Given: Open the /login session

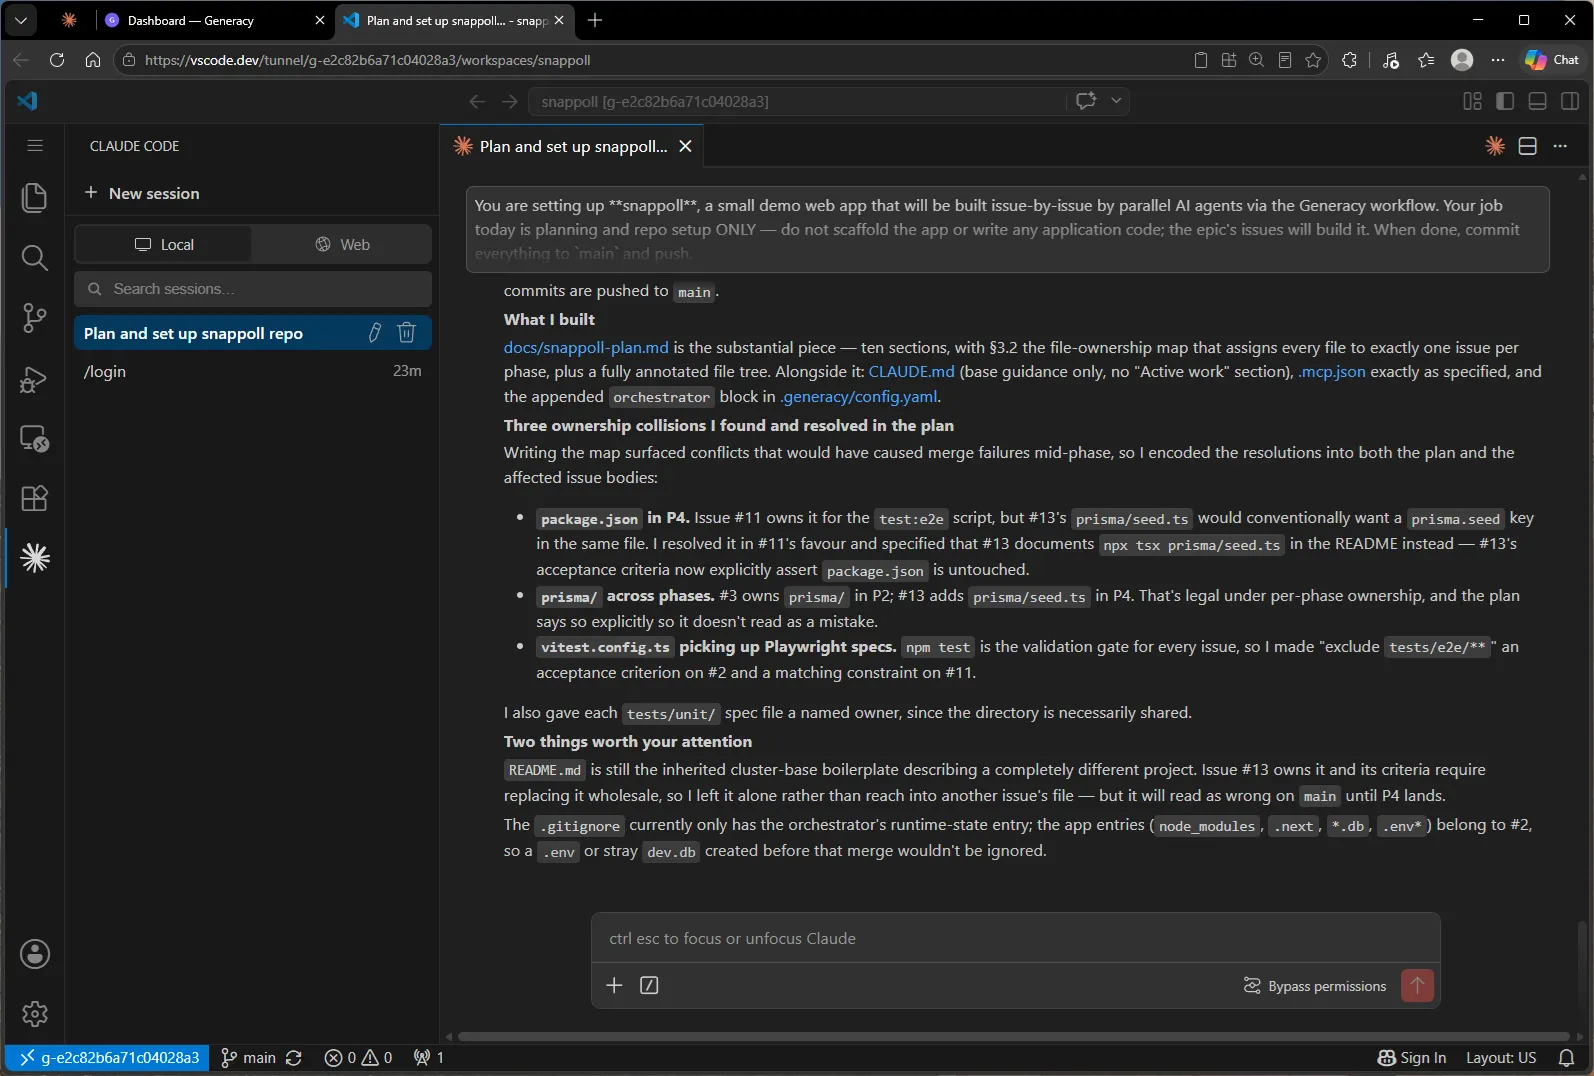Looking at the screenshot, I should pos(253,371).
